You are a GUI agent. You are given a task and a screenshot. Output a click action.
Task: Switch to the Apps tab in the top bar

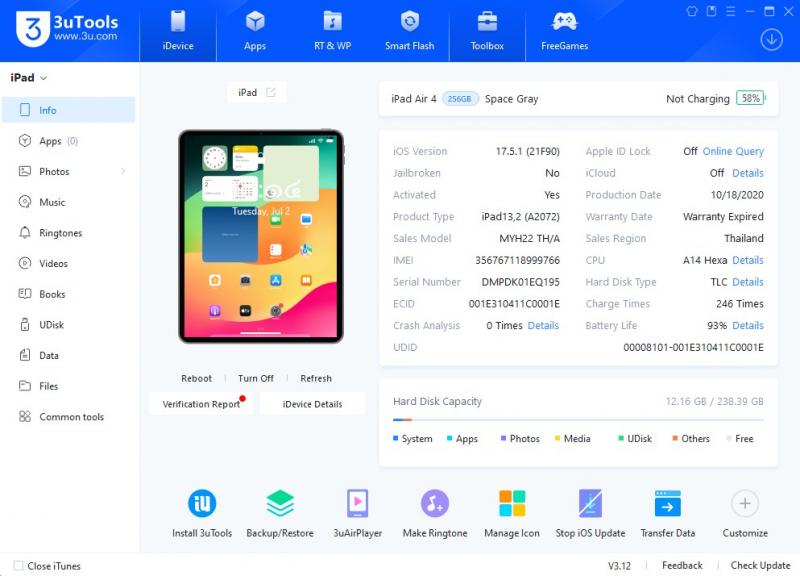(255, 31)
